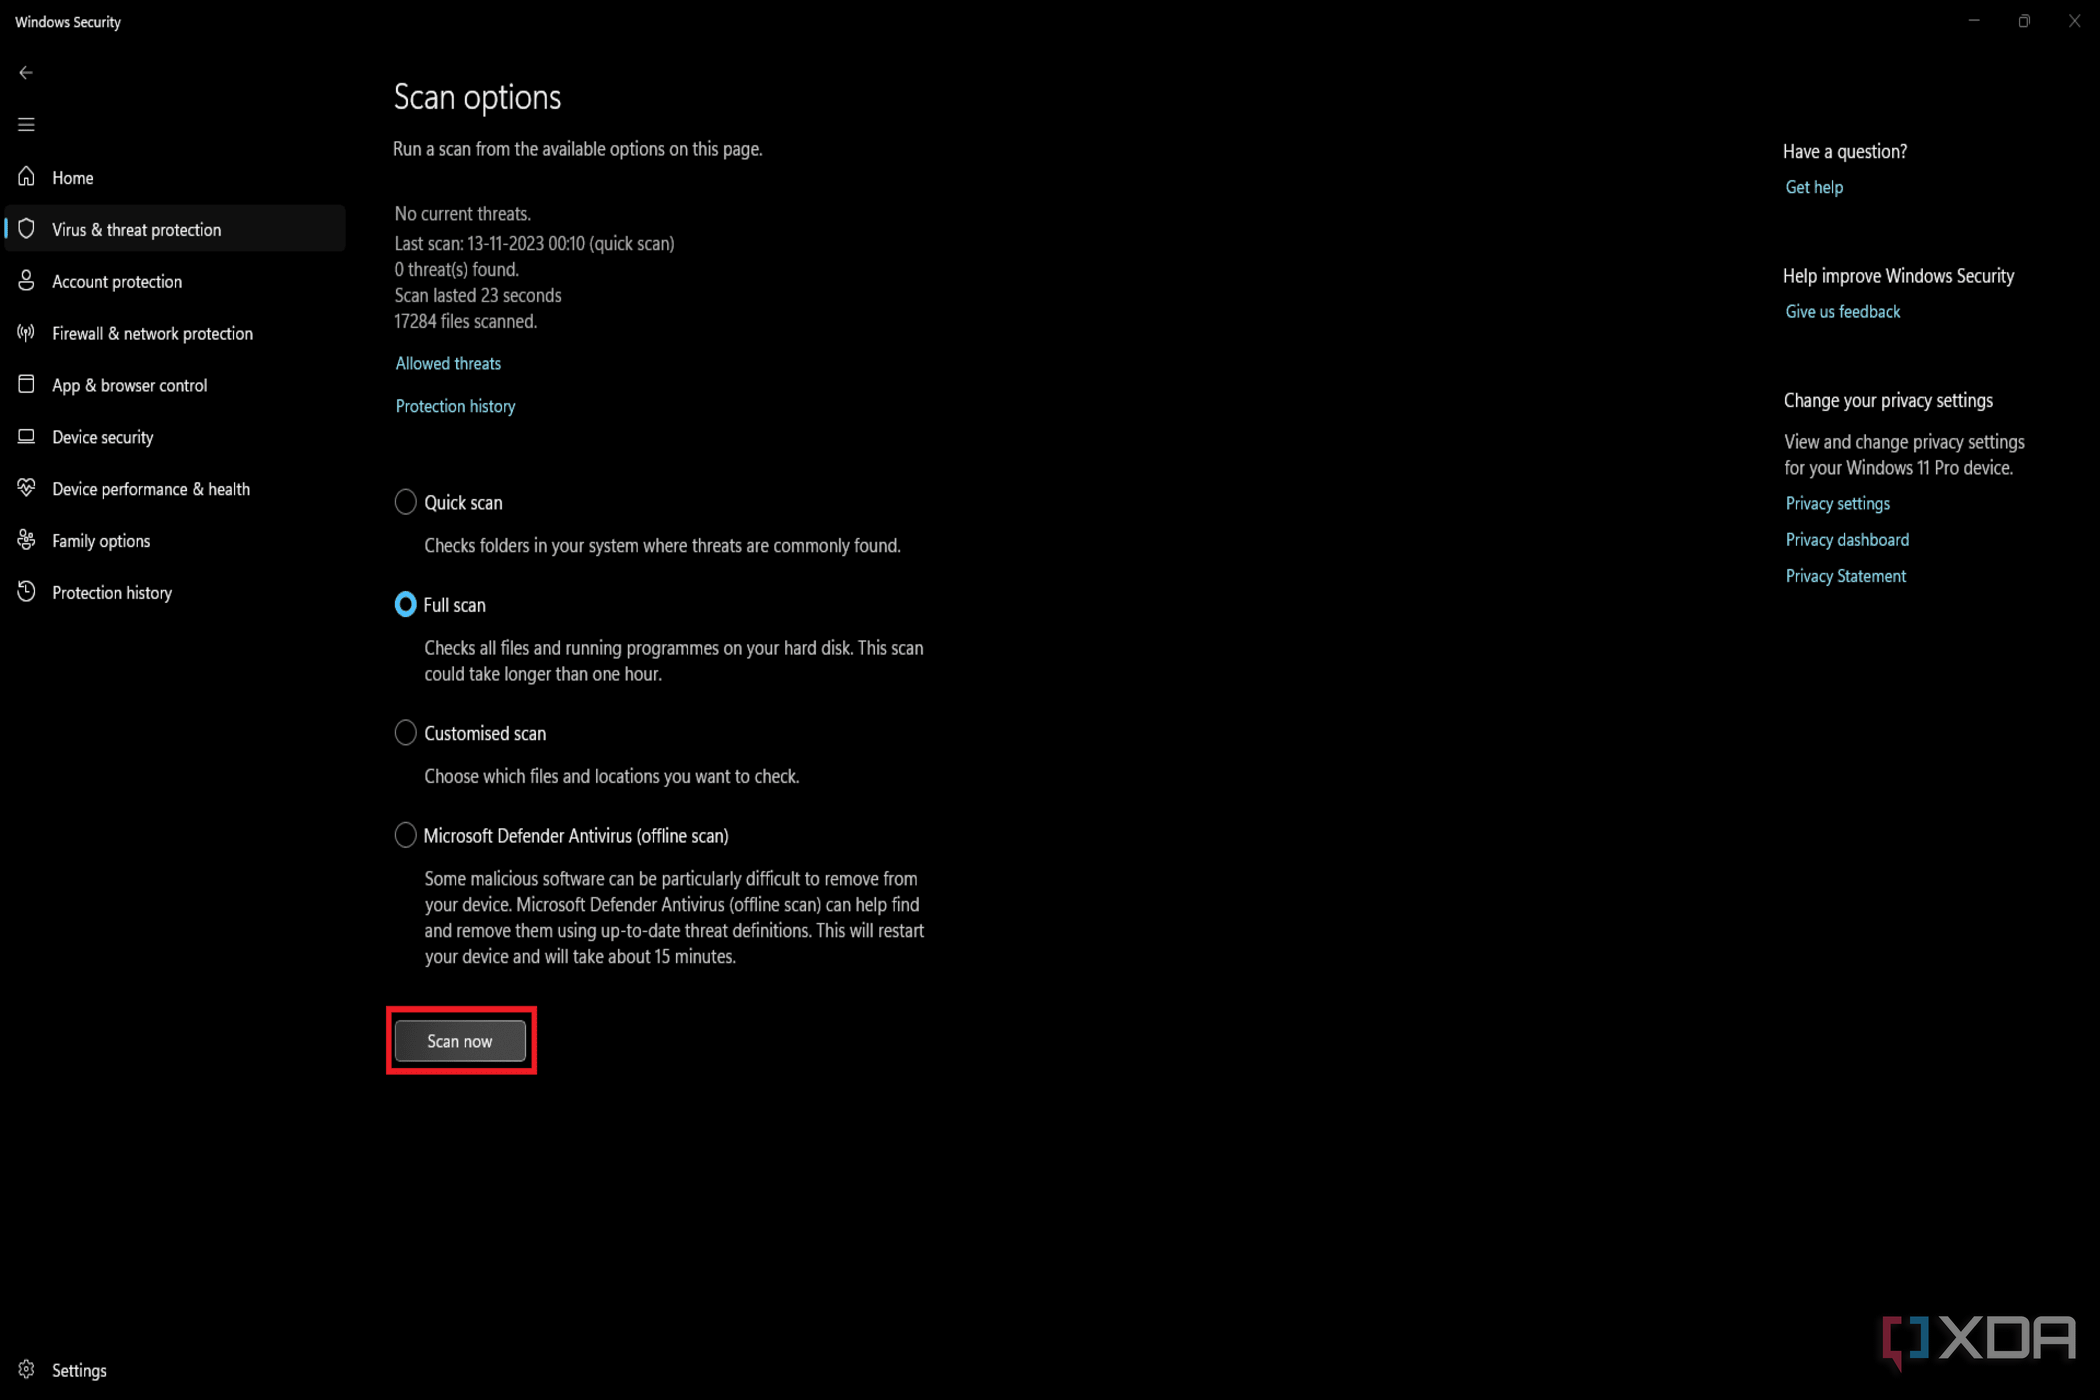Select the Customised scan radio button
This screenshot has height=1400, width=2100.
[405, 733]
